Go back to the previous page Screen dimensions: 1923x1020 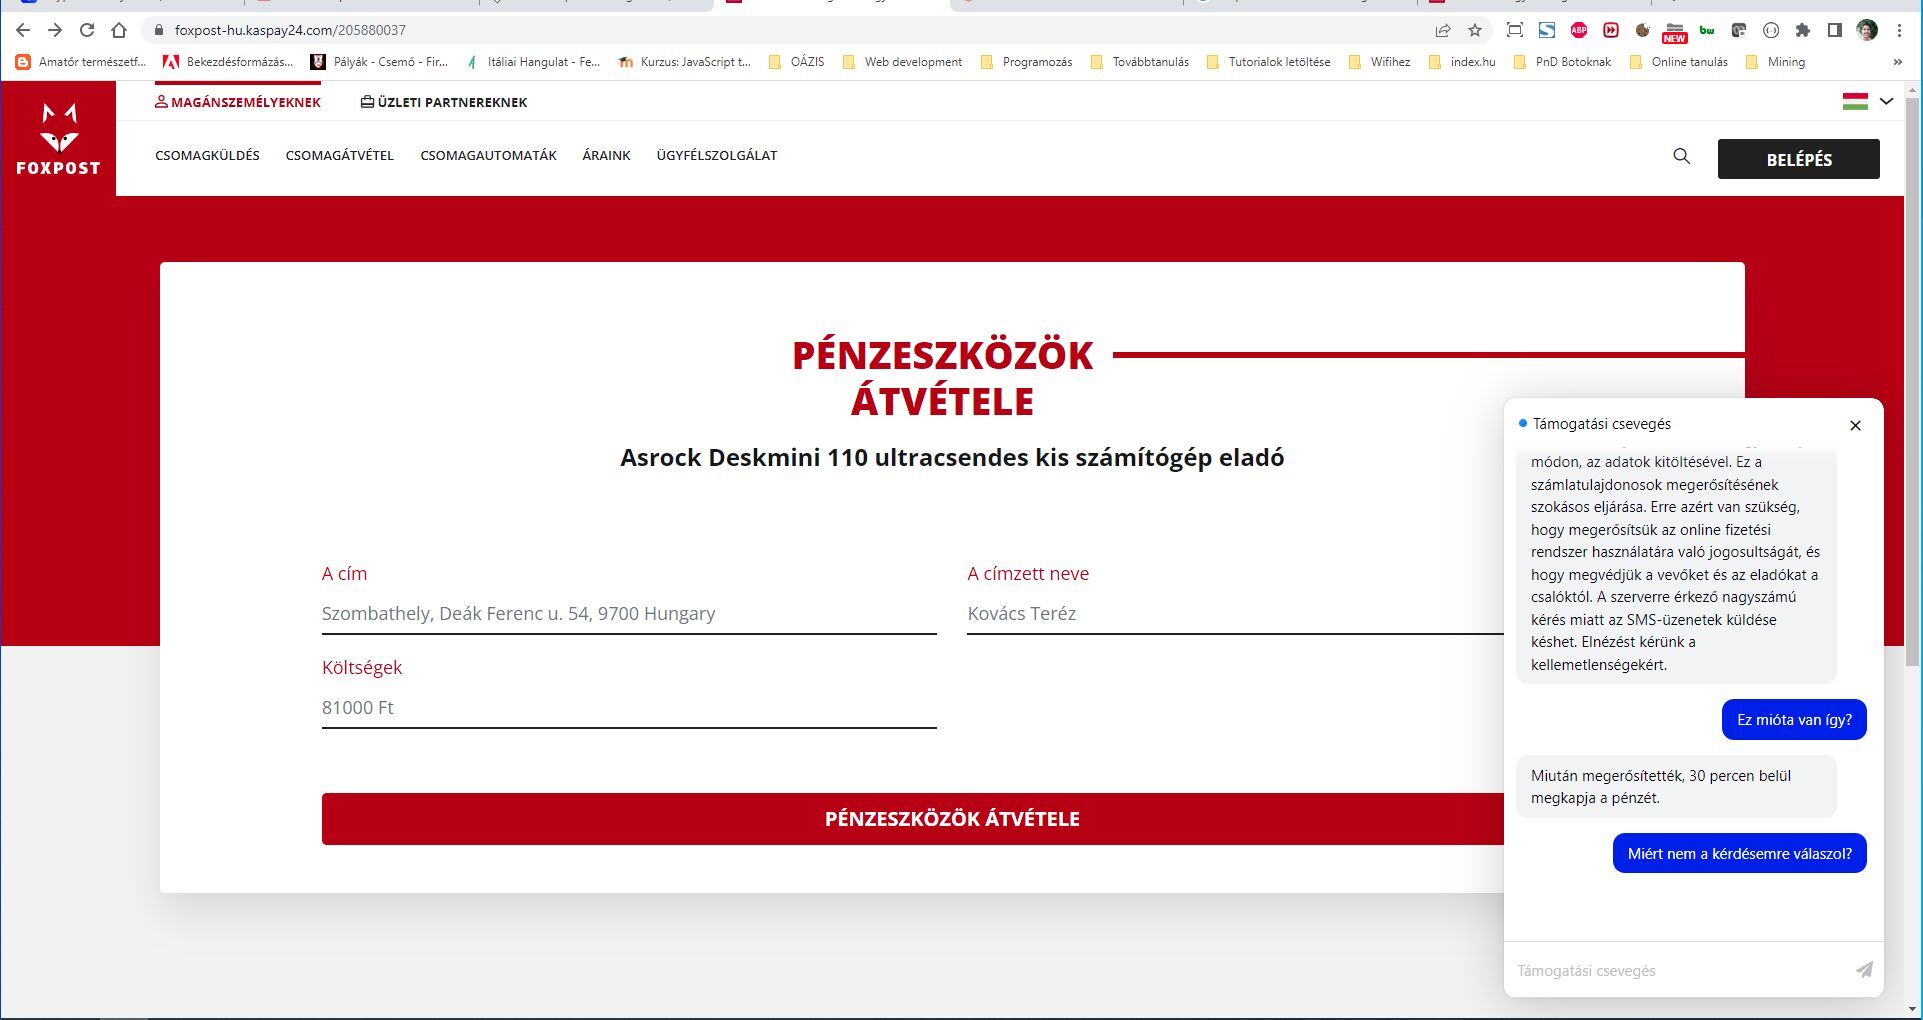(23, 30)
